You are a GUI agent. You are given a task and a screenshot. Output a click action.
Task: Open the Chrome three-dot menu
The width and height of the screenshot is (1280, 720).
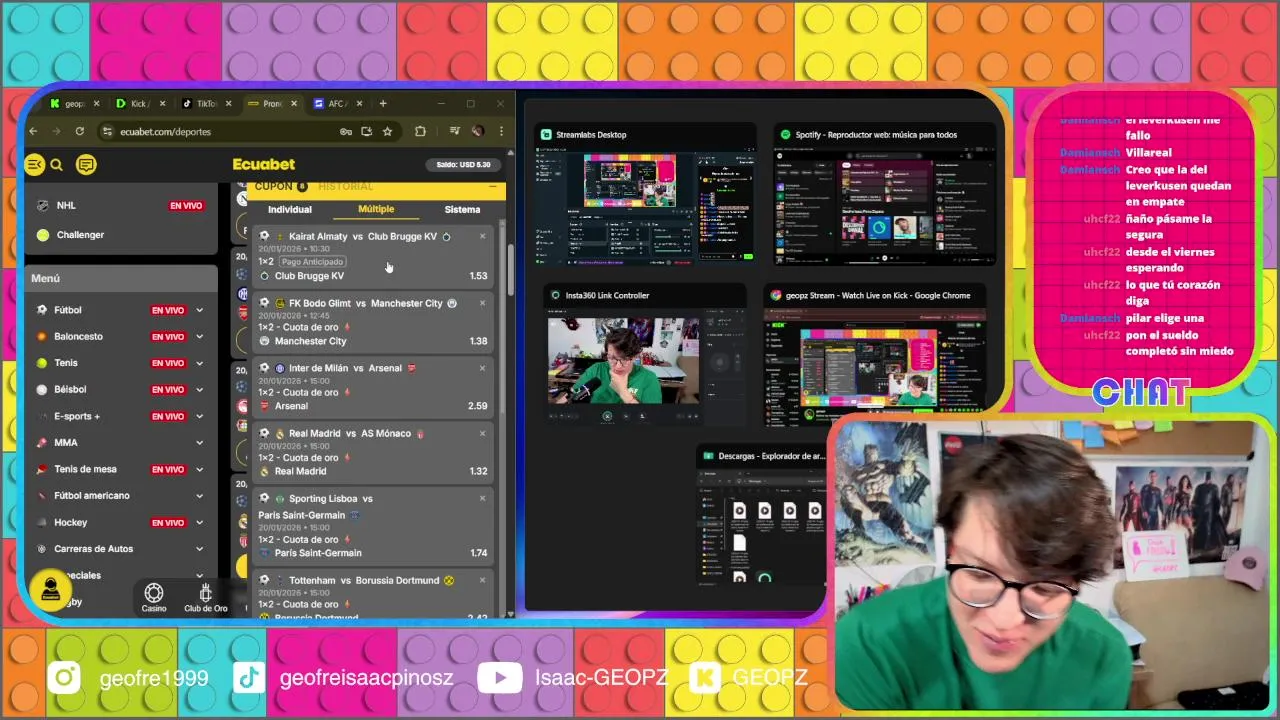501,131
